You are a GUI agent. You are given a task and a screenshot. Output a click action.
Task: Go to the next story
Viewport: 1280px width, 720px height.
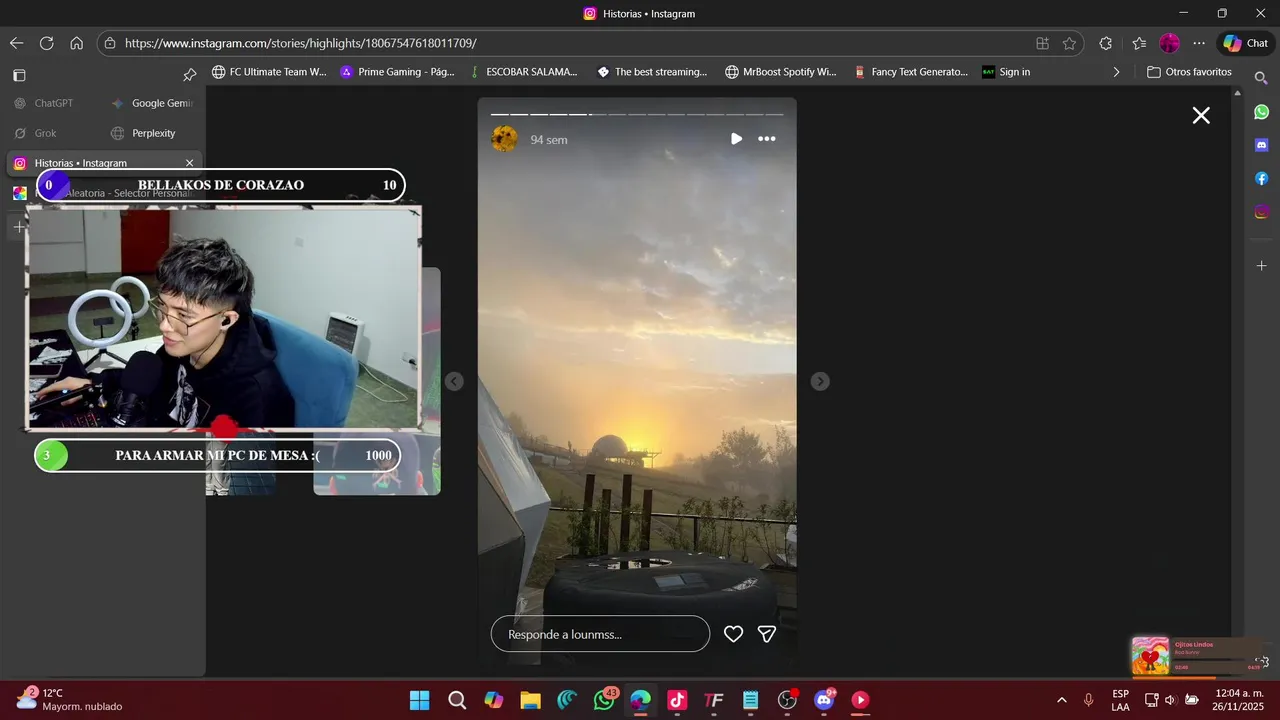point(820,381)
